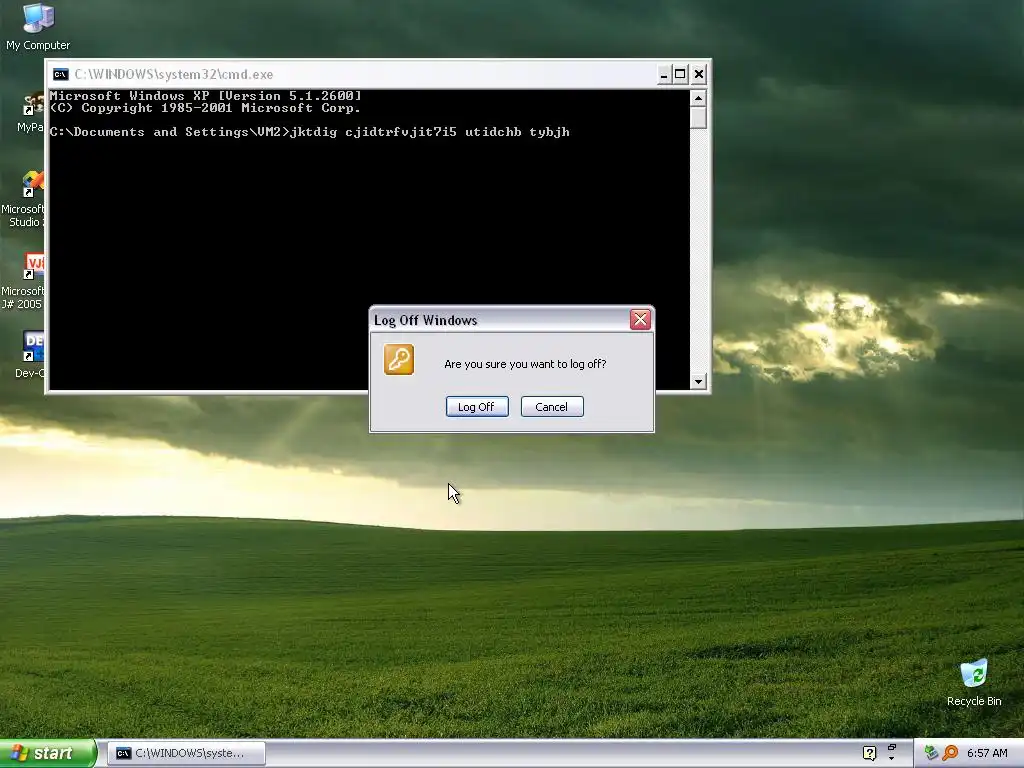This screenshot has width=1024, height=768.
Task: Click the Microsoft Windows XP version line
Action: (x=205, y=96)
